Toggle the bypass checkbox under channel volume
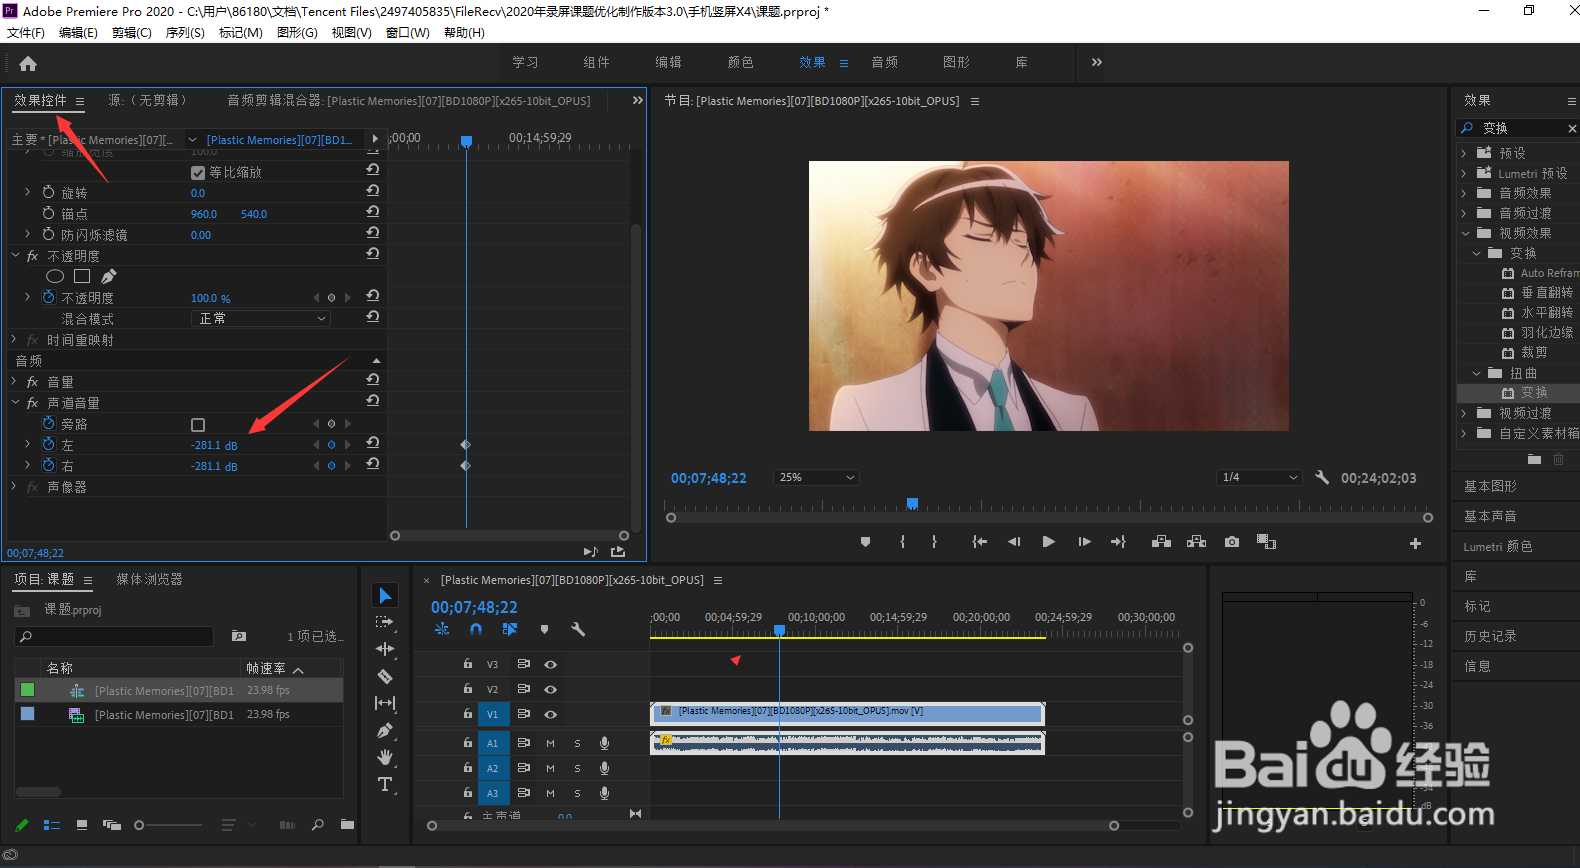This screenshot has height=868, width=1580. click(x=198, y=425)
